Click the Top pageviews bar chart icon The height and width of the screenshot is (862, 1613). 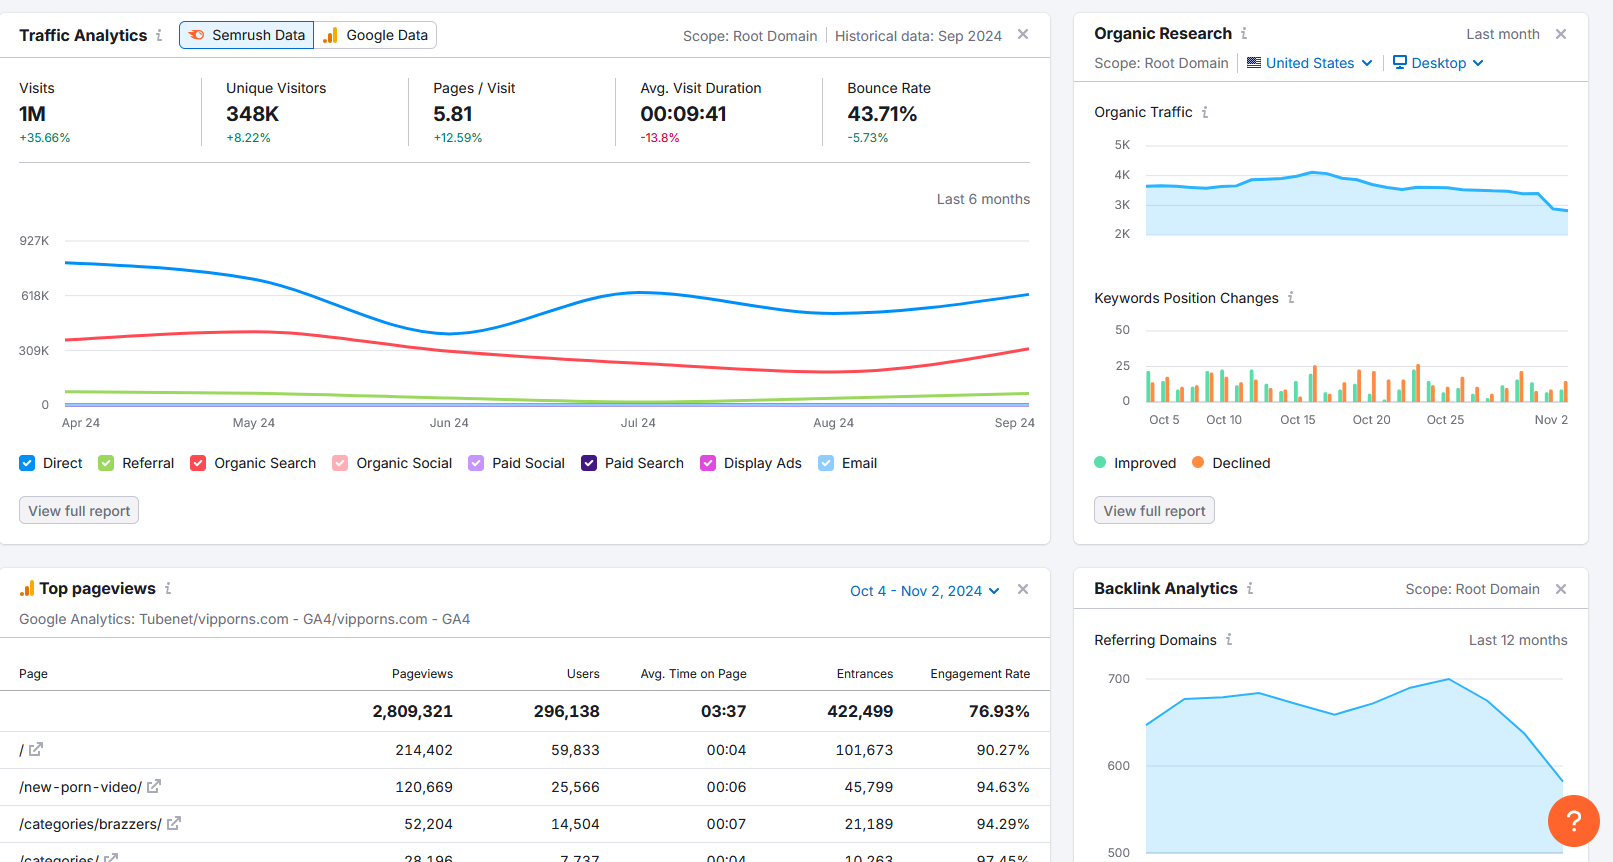(27, 588)
